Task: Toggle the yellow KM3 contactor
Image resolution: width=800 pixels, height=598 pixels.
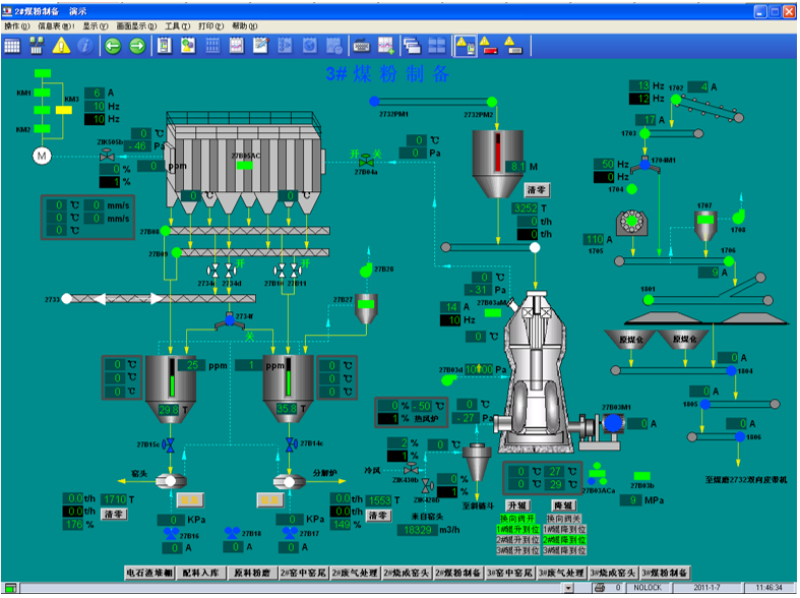Action: coord(64,110)
